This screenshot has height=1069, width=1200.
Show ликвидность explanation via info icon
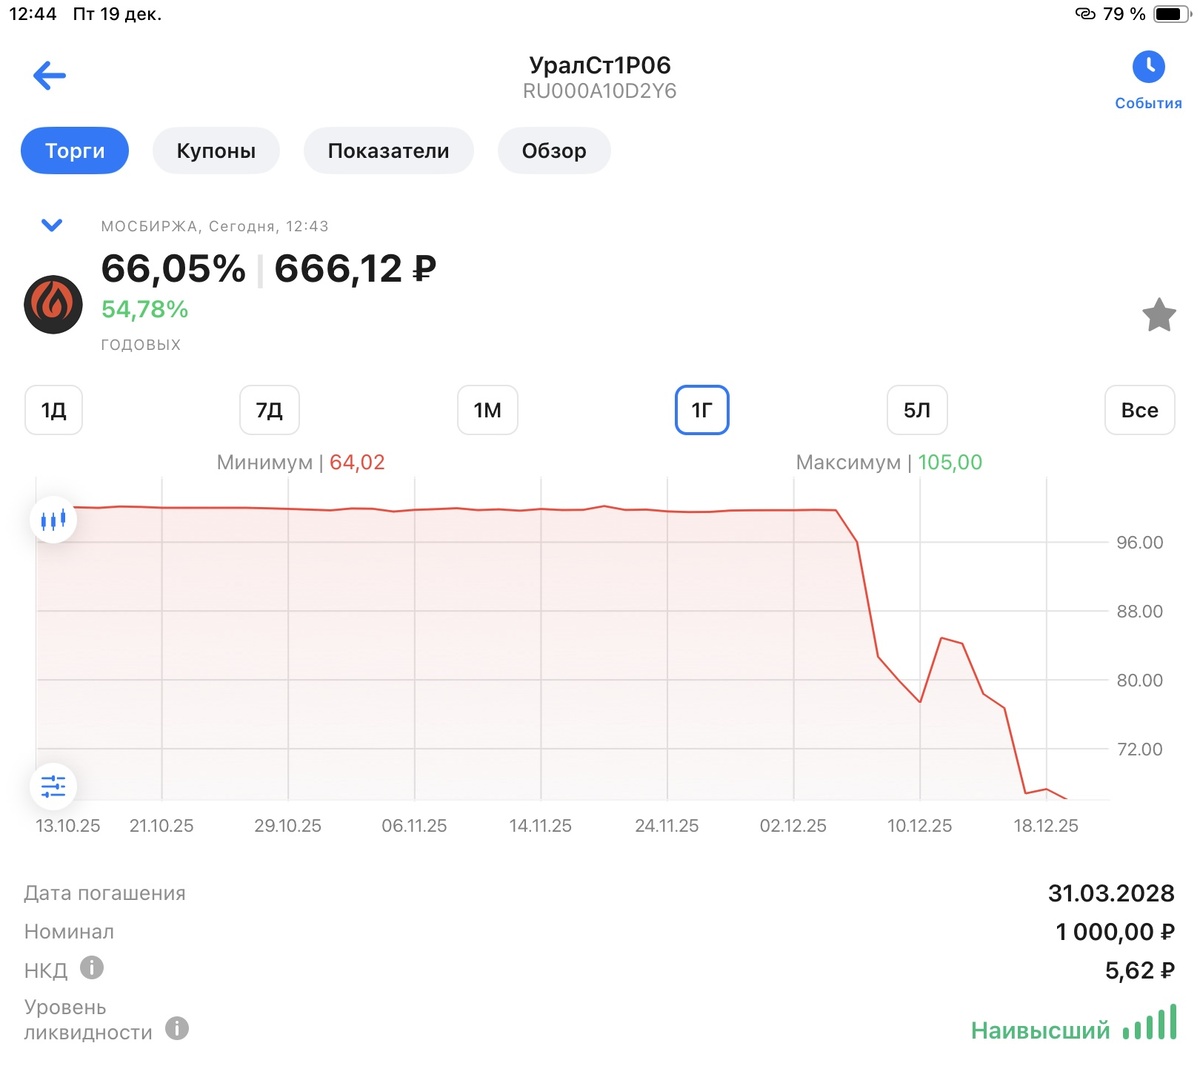(x=176, y=1029)
